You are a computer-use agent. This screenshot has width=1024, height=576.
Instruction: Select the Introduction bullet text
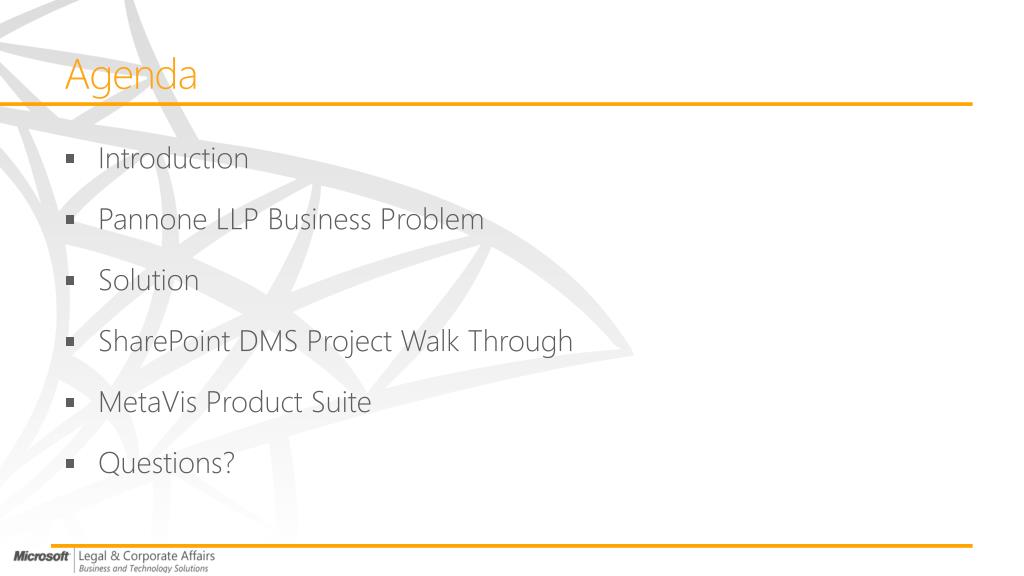[173, 159]
